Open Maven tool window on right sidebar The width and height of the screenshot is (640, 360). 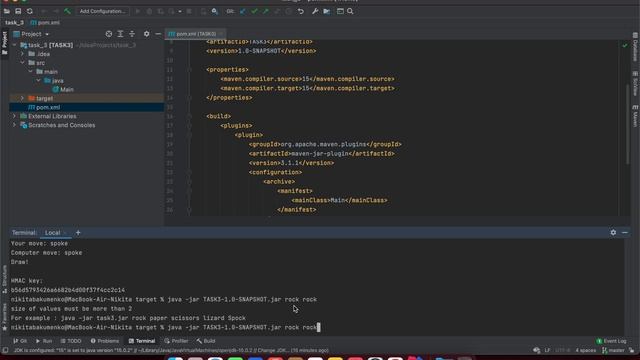[x=635, y=116]
